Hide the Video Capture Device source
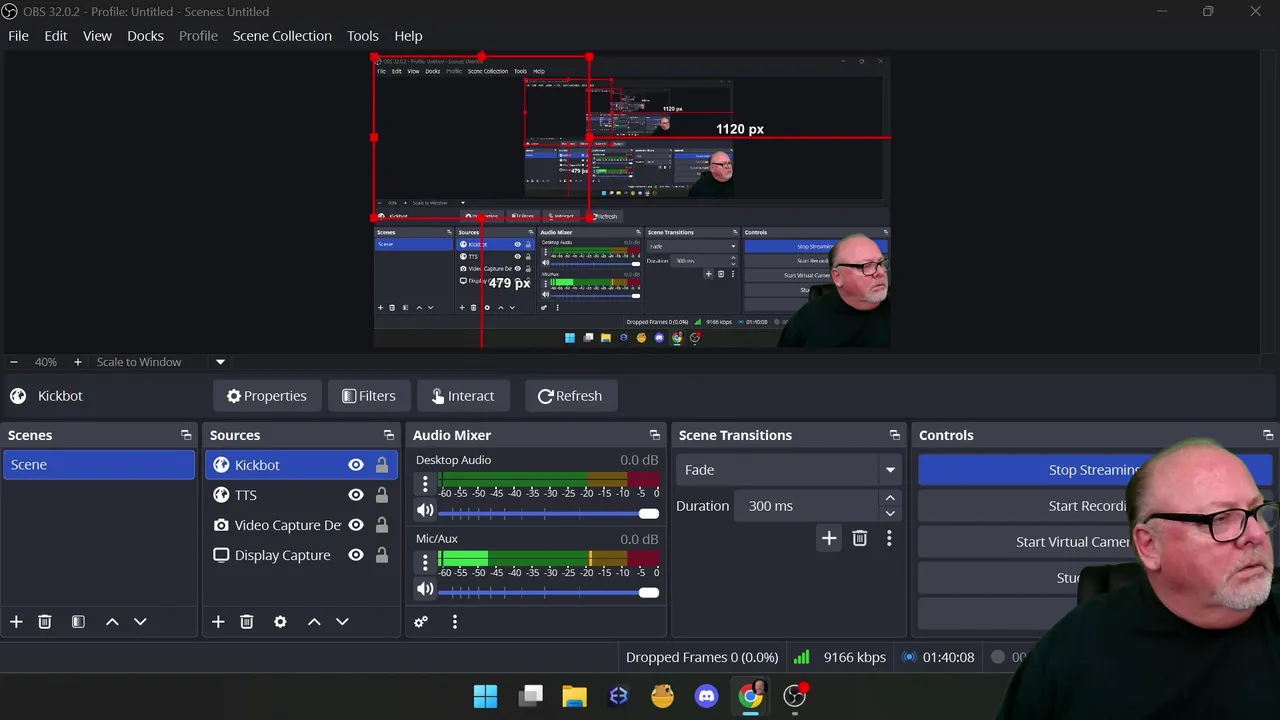This screenshot has width=1280, height=720. 355,525
